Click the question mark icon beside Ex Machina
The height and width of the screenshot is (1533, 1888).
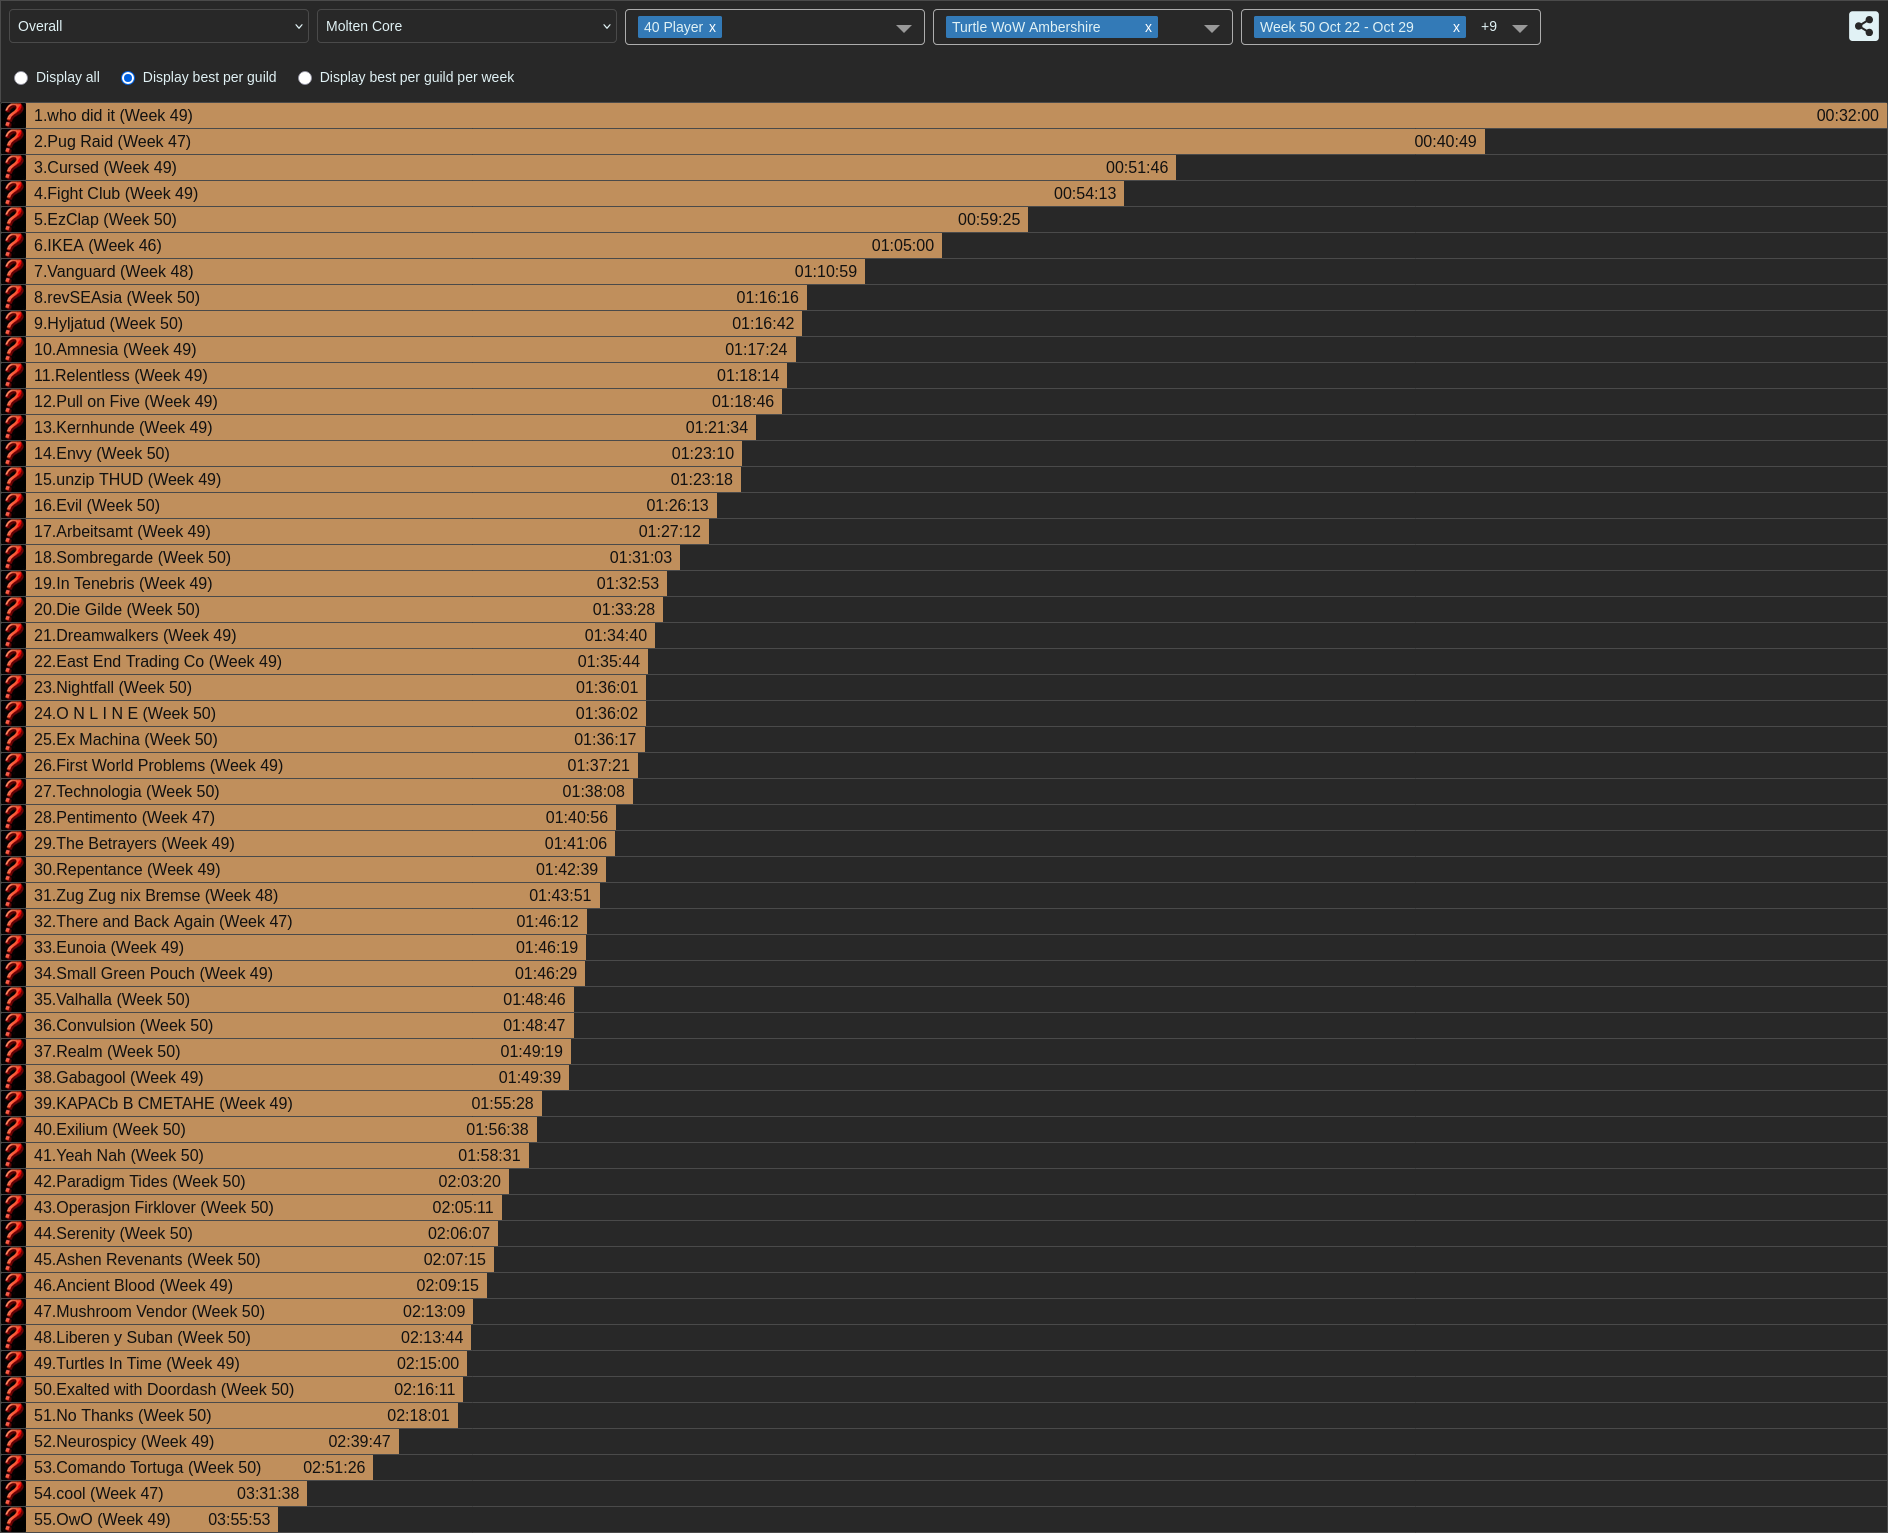click(x=13, y=739)
